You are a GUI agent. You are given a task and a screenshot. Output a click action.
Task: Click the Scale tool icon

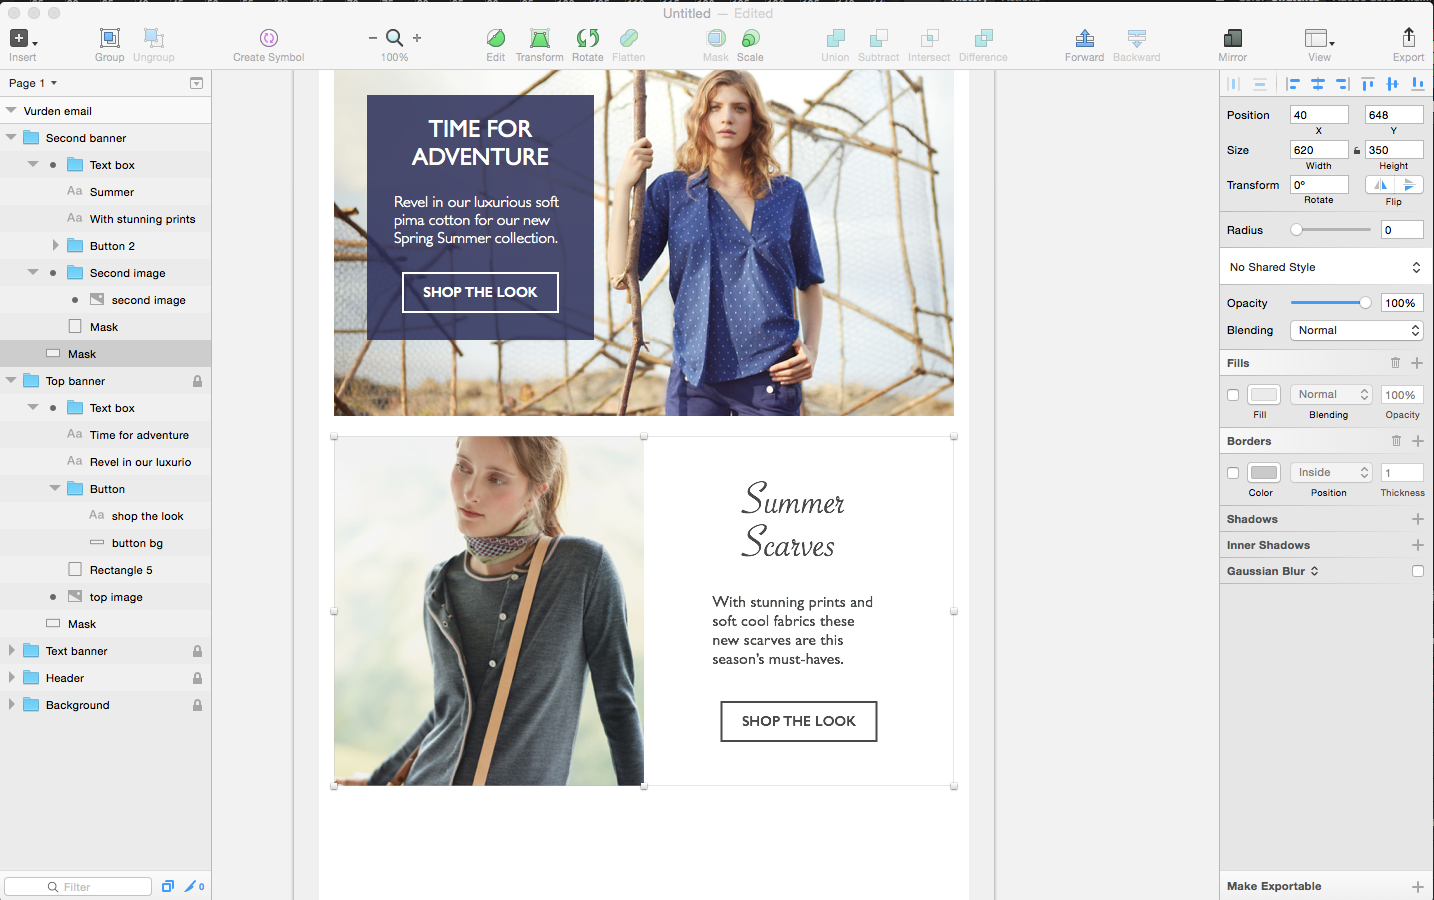click(x=750, y=38)
